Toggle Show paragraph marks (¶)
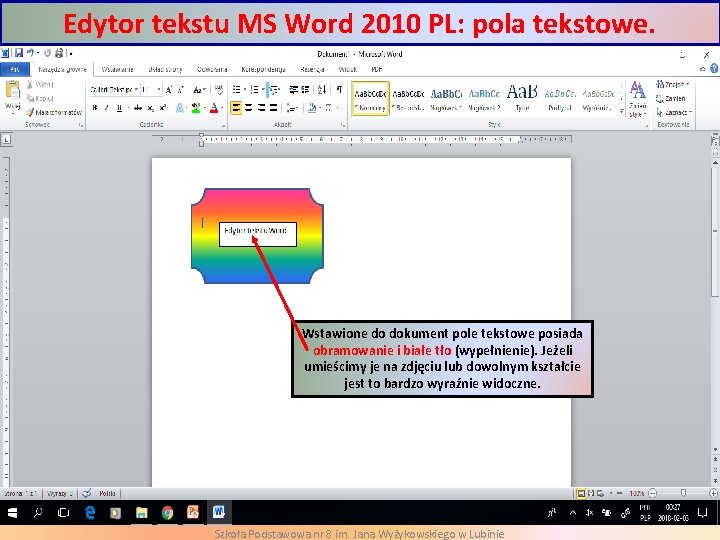 339,90
